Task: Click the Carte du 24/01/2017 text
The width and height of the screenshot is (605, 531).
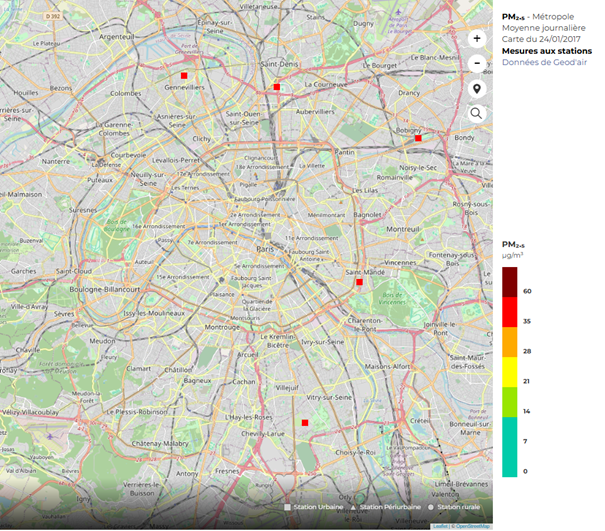Action: coord(541,39)
